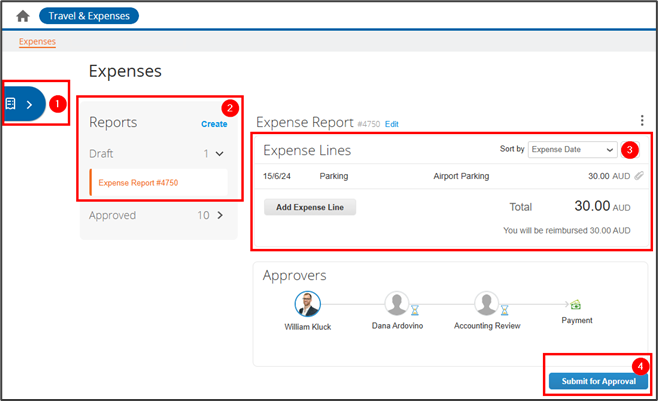Click the Accounting Review approver avatar

(x=487, y=304)
